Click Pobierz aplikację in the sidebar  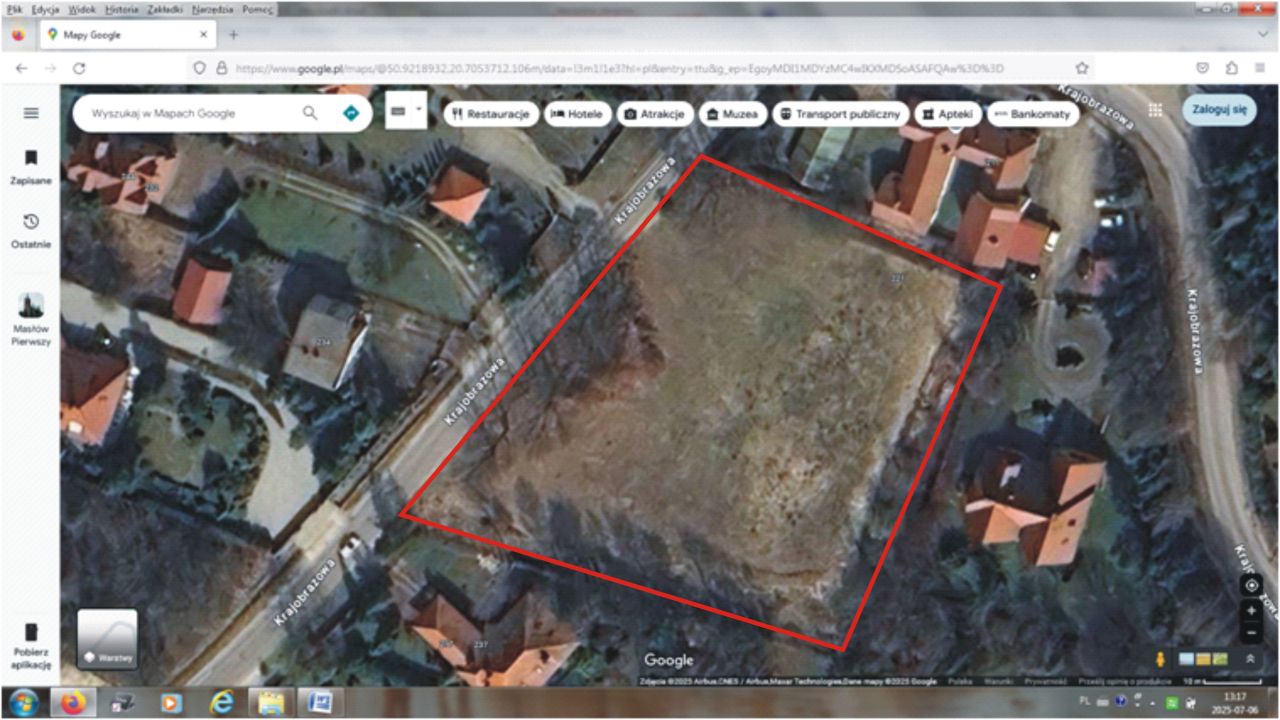click(31, 644)
